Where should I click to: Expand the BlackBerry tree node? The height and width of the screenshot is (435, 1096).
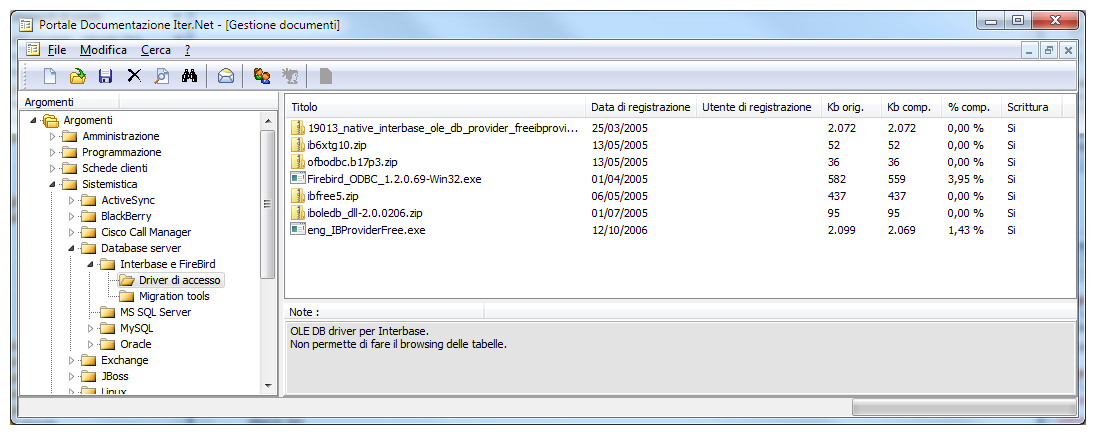point(71,217)
